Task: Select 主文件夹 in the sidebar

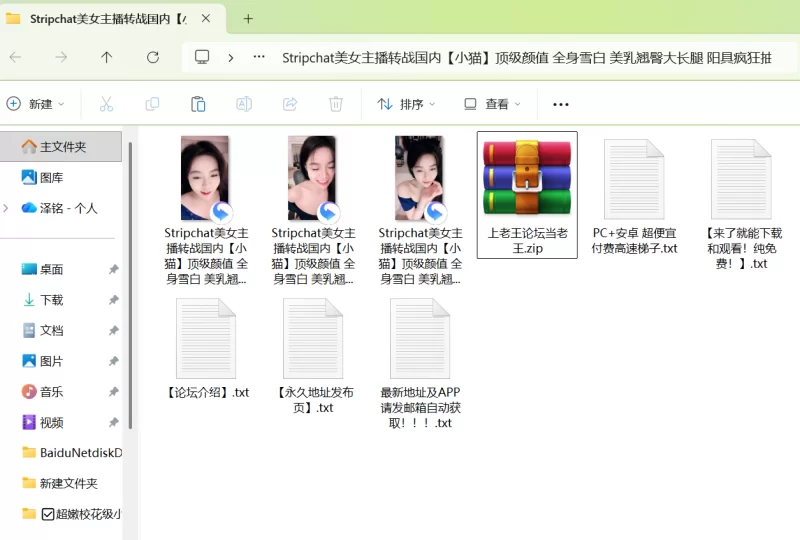Action: coord(62,147)
